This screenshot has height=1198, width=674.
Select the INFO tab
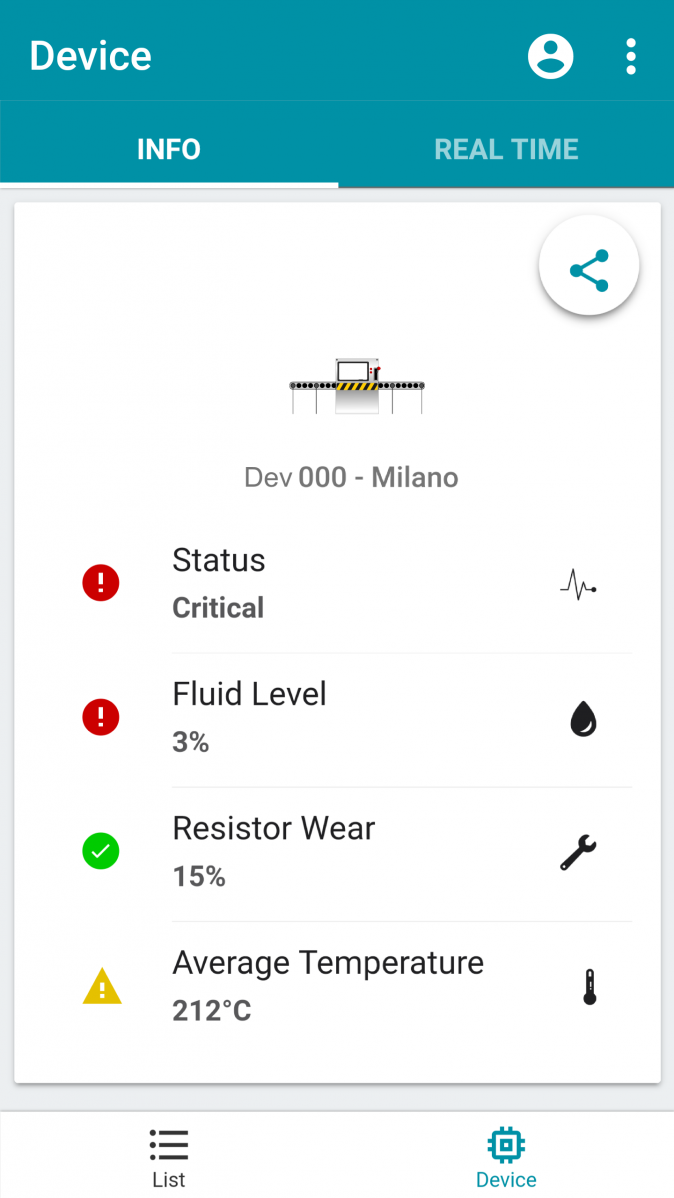pos(168,149)
